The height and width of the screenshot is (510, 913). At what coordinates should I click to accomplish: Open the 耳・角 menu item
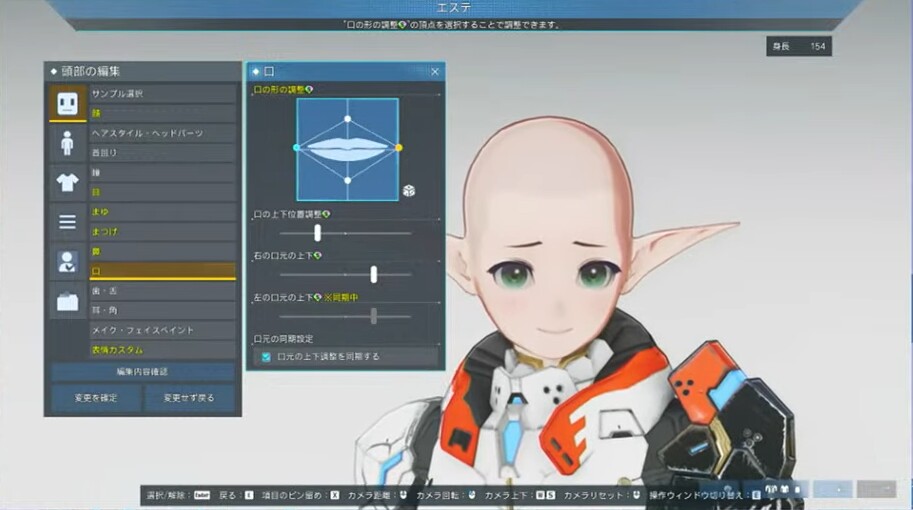click(162, 310)
